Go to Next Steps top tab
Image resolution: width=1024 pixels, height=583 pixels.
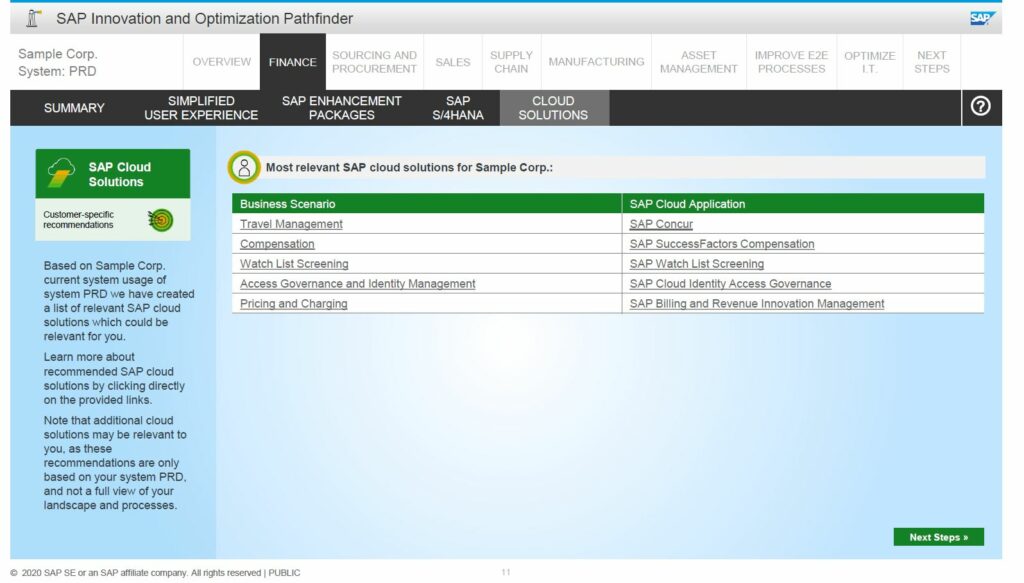pyautogui.click(x=932, y=62)
